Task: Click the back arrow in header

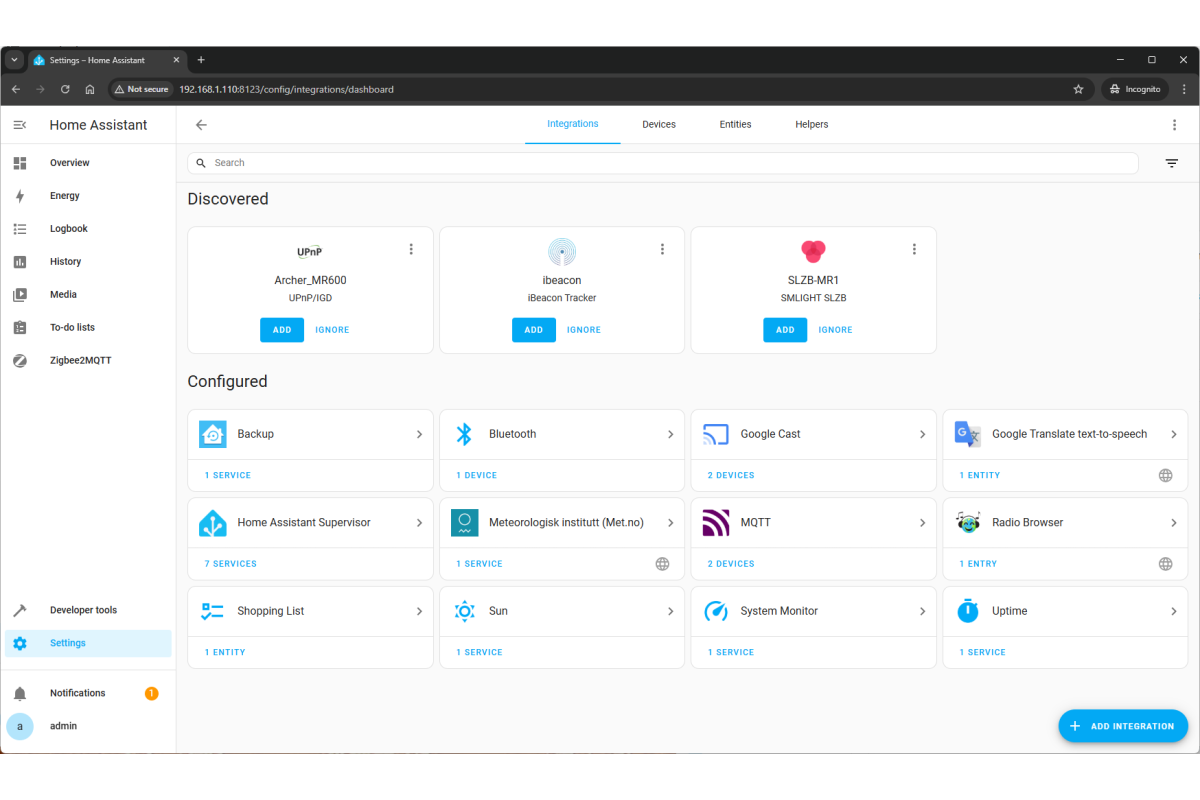Action: [x=201, y=125]
